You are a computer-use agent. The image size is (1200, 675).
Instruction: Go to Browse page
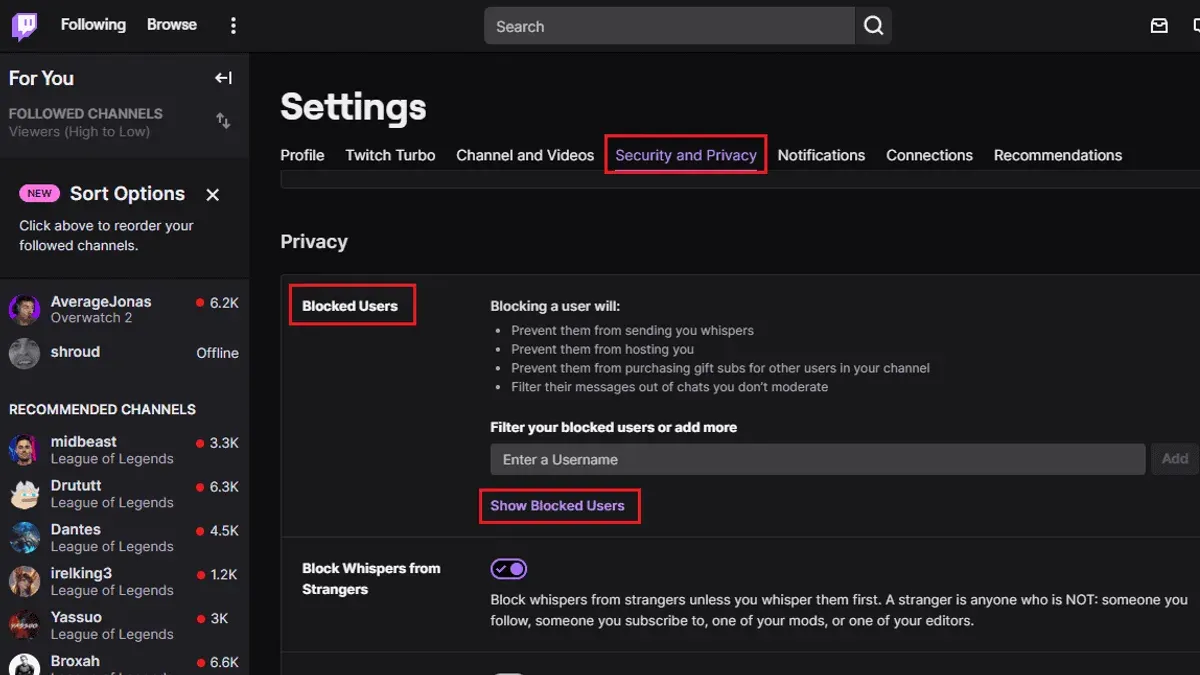172,25
